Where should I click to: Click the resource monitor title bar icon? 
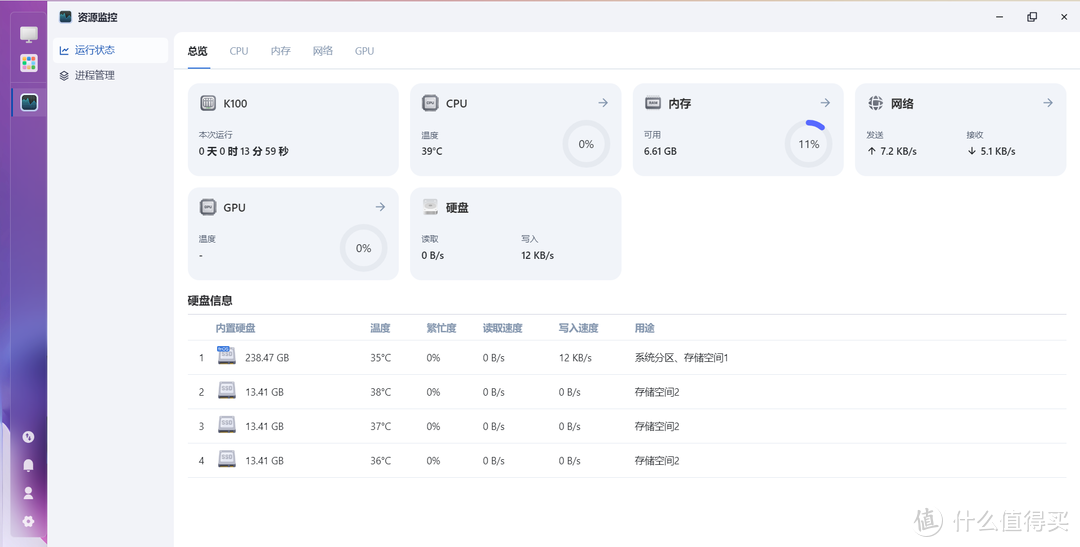[65, 17]
